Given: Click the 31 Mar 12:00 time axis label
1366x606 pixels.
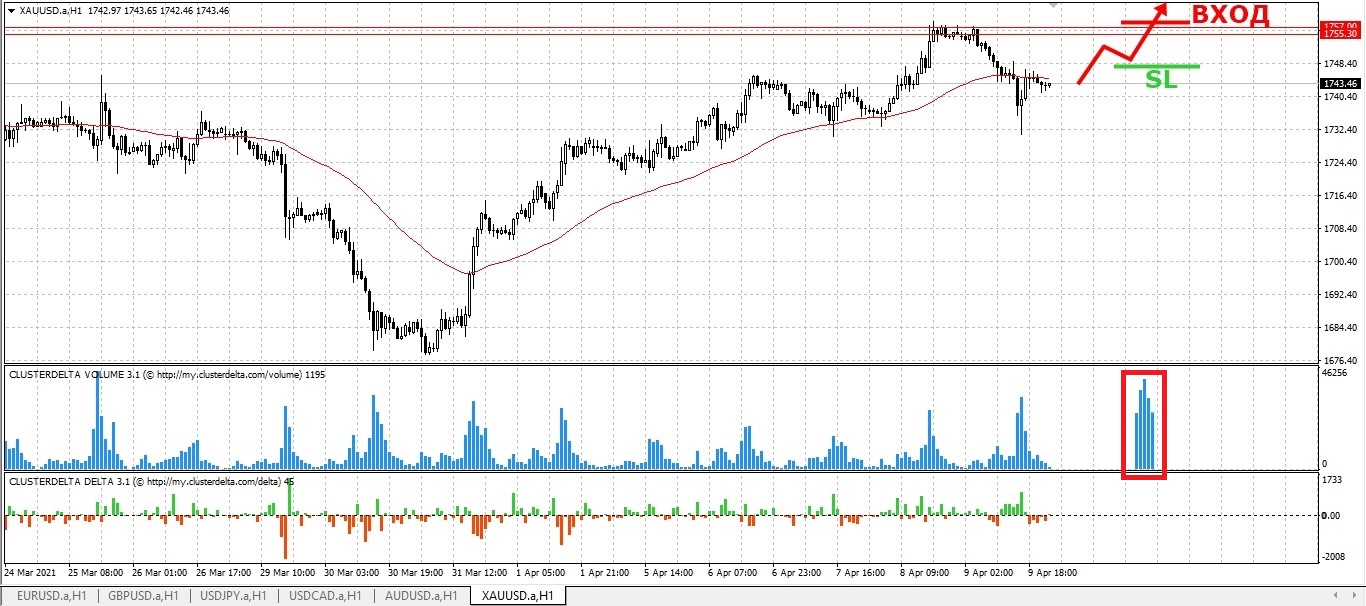Looking at the screenshot, I should pos(481,573).
